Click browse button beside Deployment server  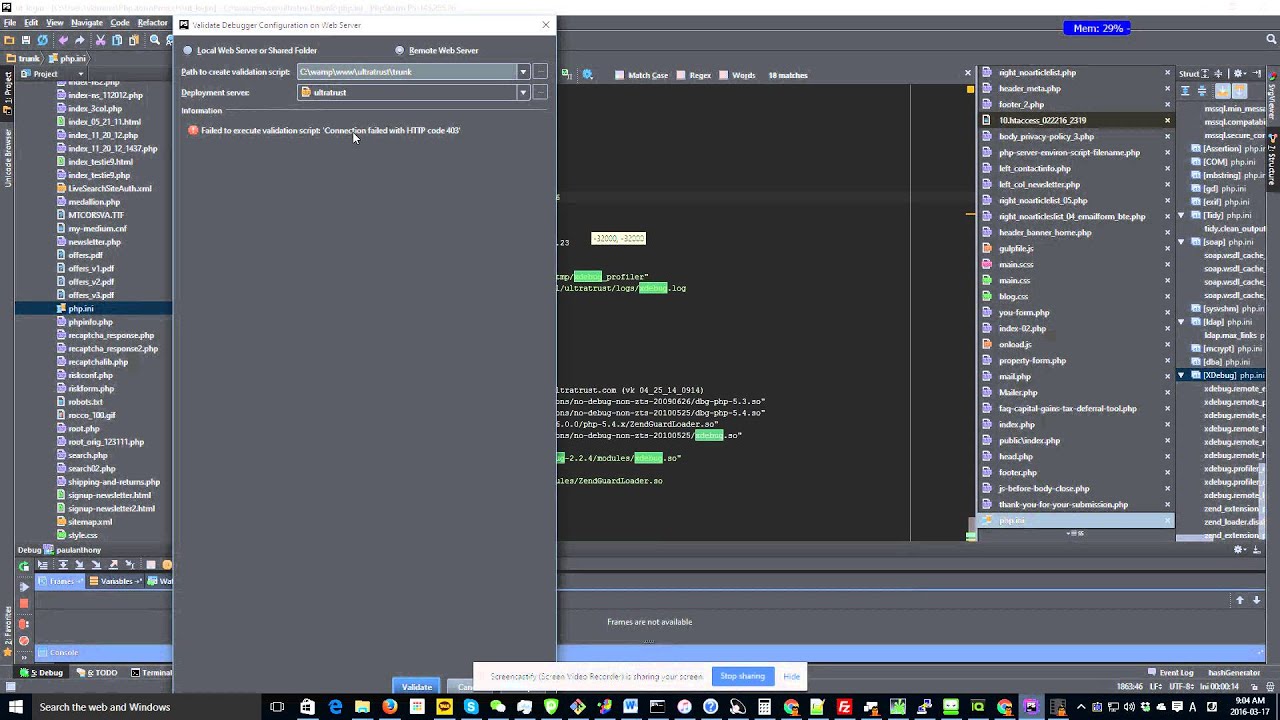tap(540, 92)
